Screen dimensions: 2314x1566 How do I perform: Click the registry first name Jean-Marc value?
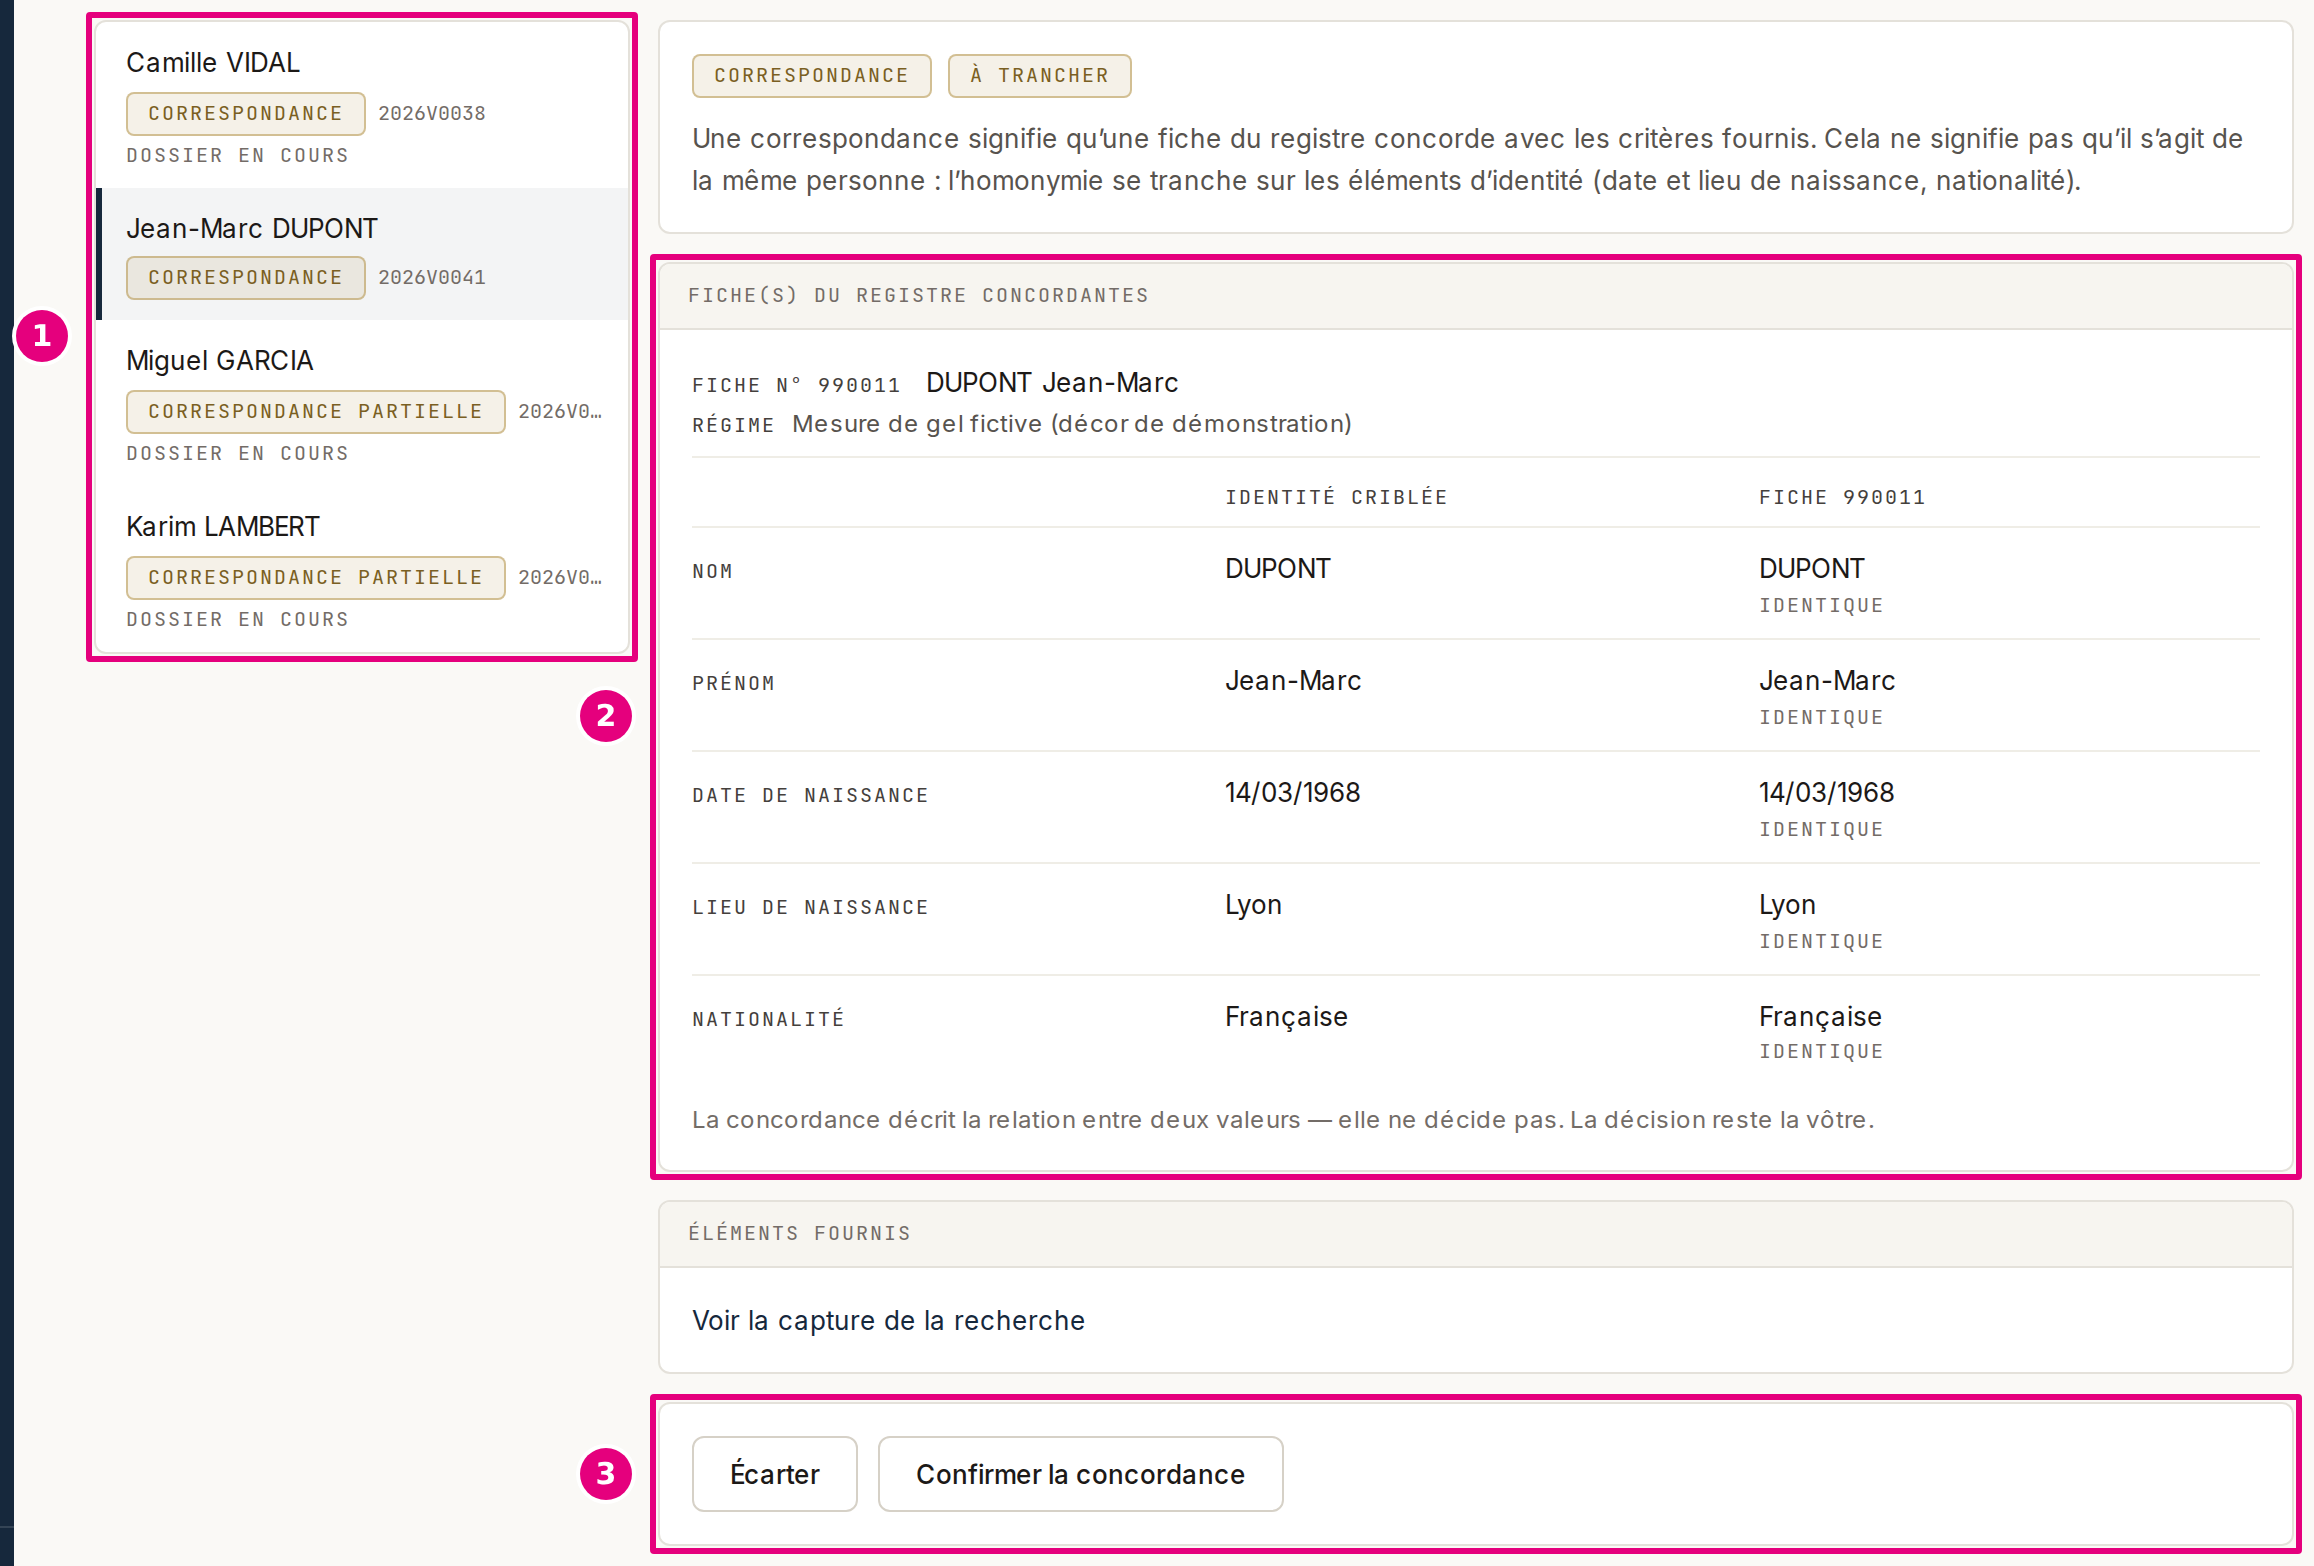pos(1826,681)
